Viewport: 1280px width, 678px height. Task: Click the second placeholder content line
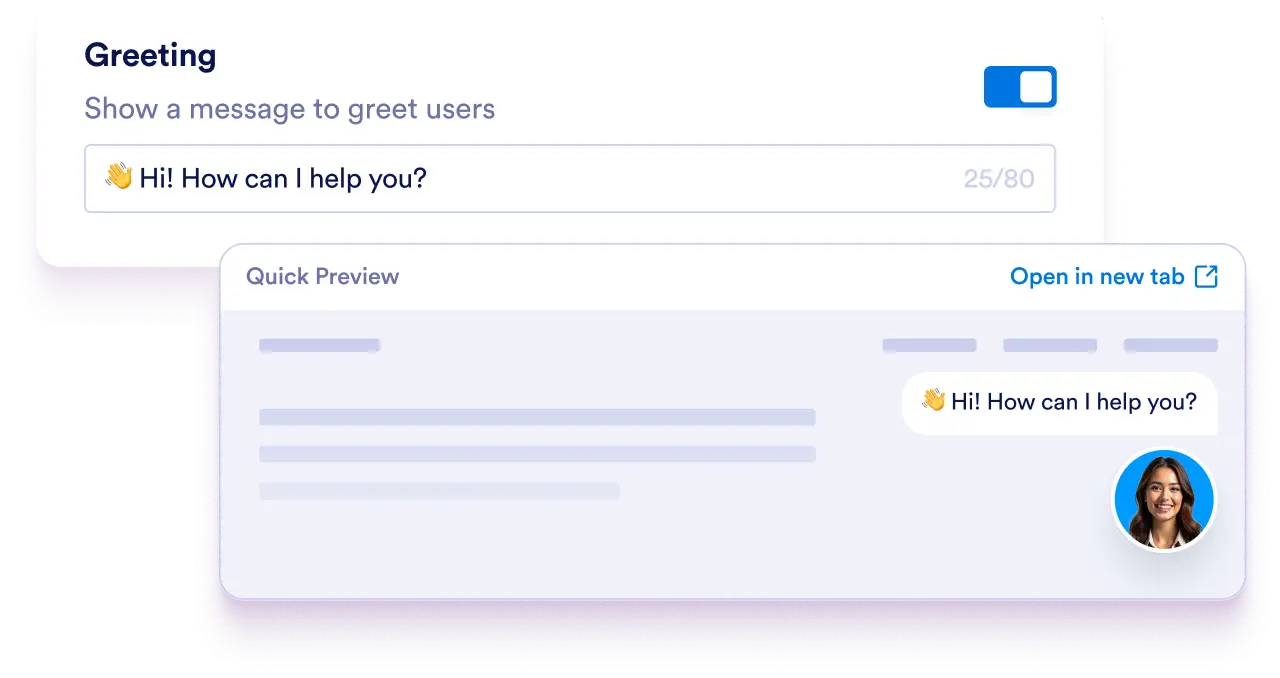[537, 454]
